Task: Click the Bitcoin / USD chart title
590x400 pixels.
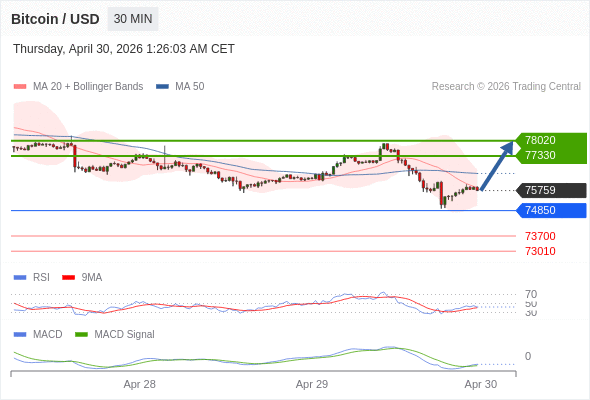Action: (55, 19)
